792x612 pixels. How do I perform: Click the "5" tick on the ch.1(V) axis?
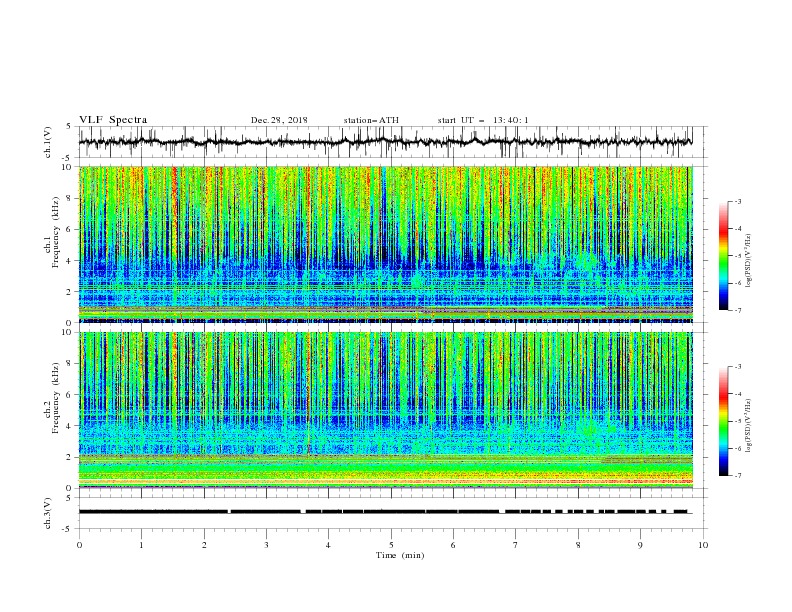click(69, 127)
